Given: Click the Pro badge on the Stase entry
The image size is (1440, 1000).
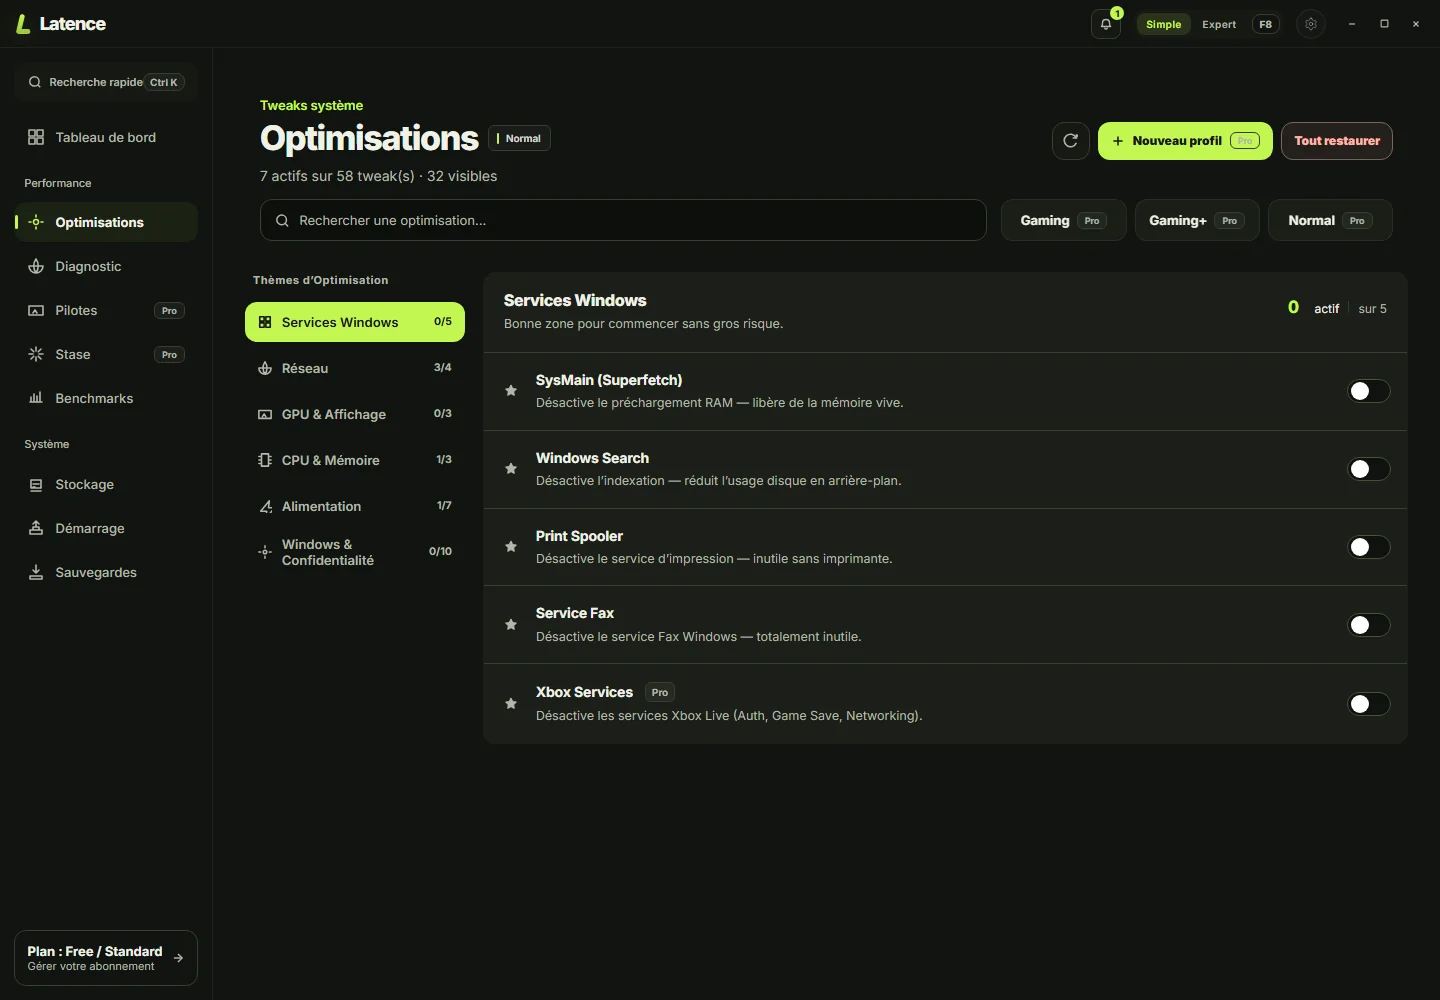Looking at the screenshot, I should [169, 355].
